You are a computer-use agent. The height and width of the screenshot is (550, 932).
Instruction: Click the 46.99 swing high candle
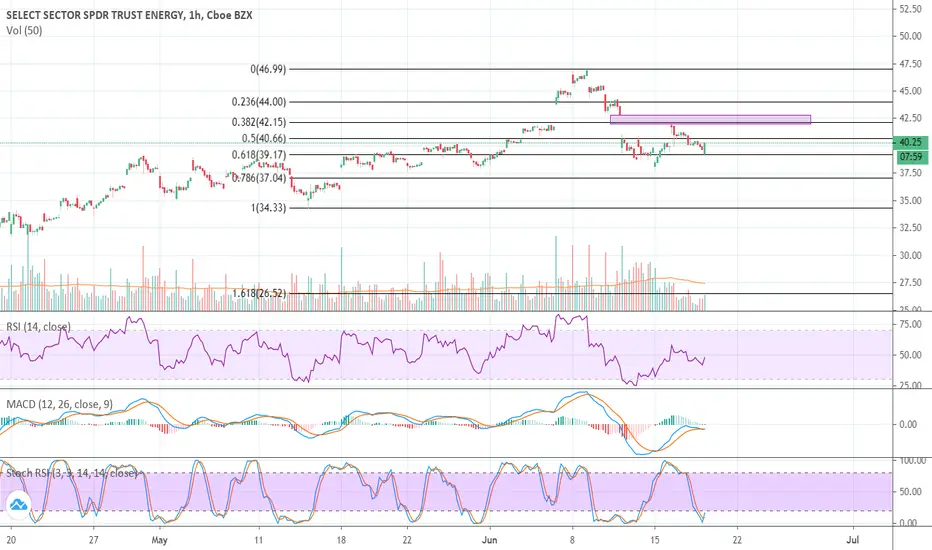point(587,73)
